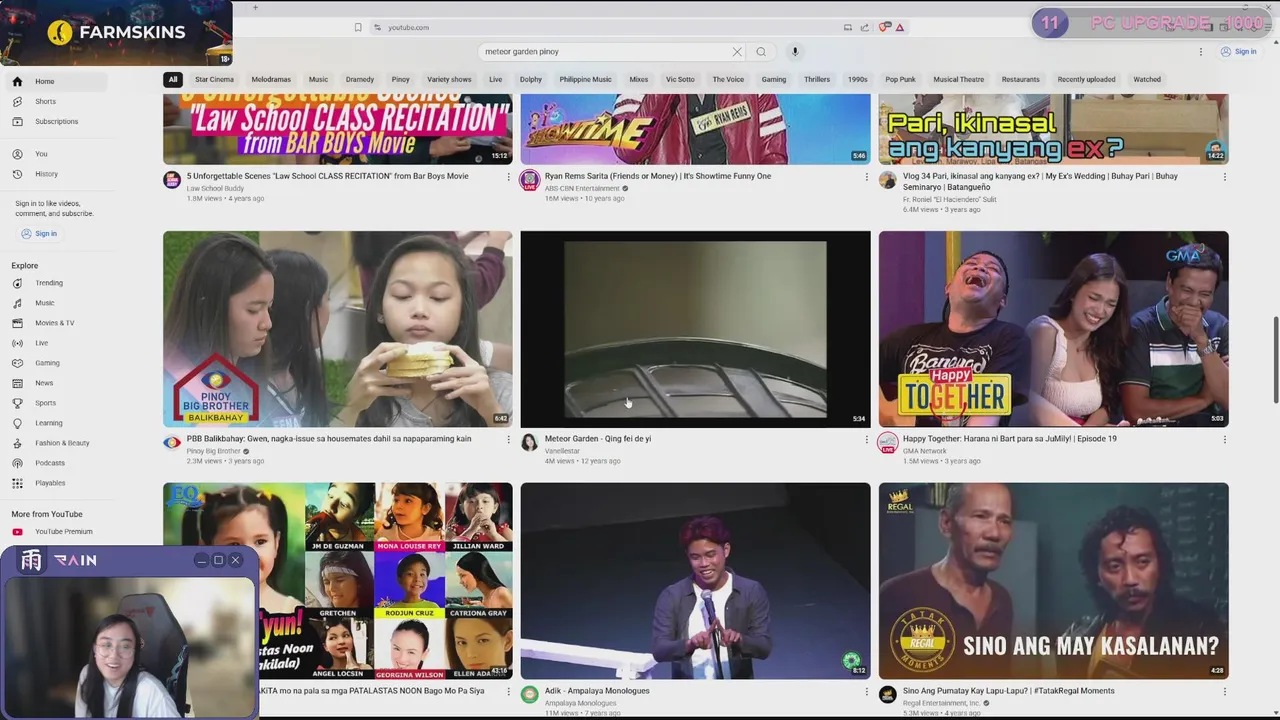
Task: Play the Meteor Garden video thumbnail
Action: [695, 329]
